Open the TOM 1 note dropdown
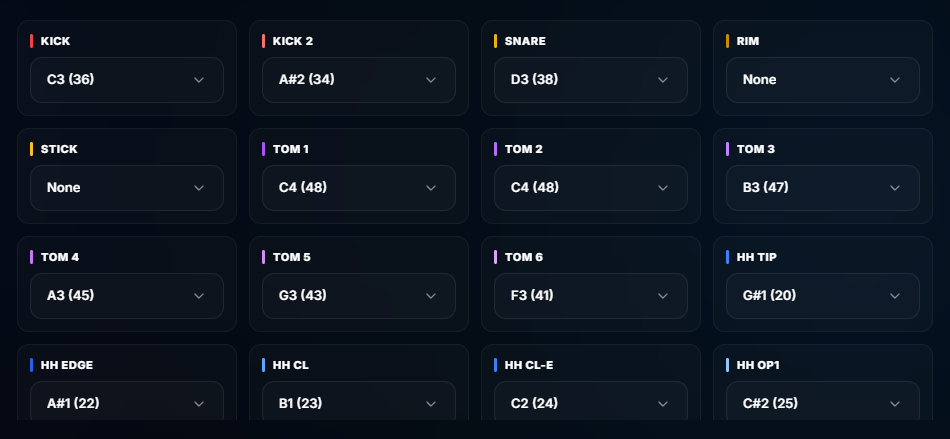Viewport: 950px width, 439px height. point(359,188)
